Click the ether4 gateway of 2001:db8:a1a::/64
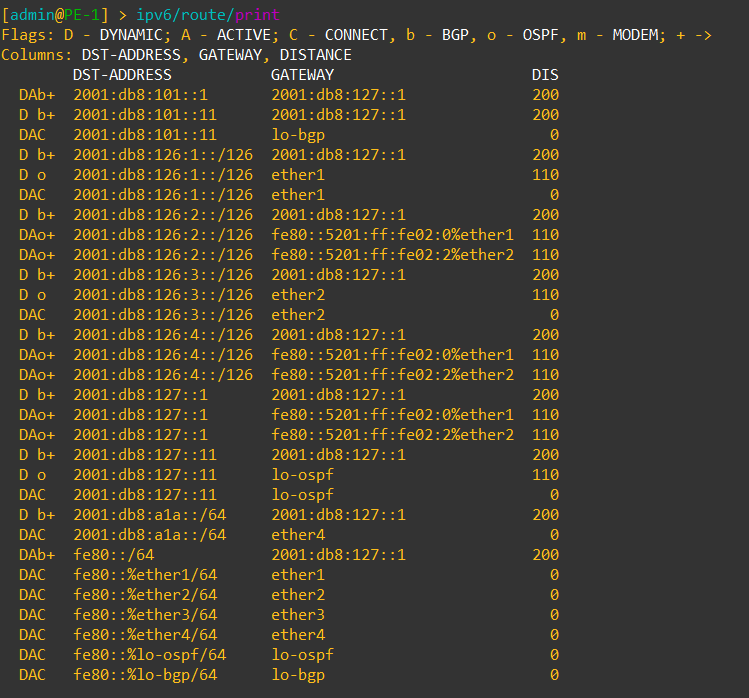This screenshot has width=749, height=698. [x=298, y=535]
